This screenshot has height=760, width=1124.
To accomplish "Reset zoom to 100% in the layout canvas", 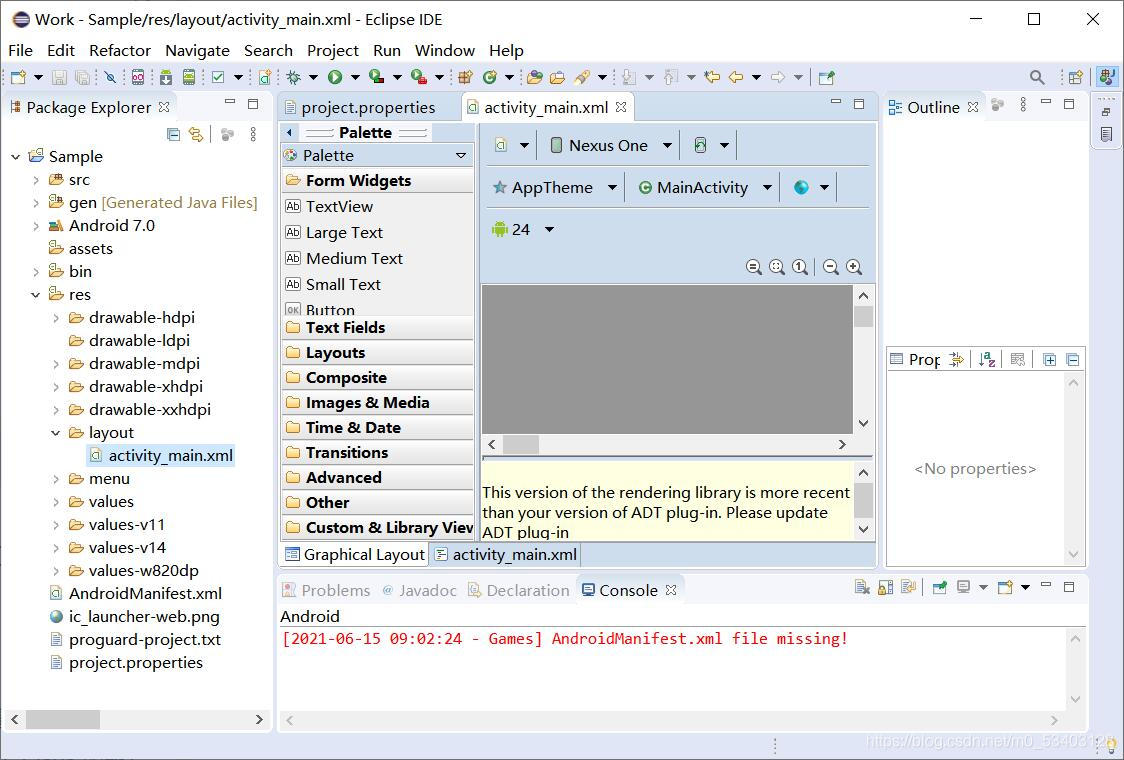I will (x=799, y=267).
